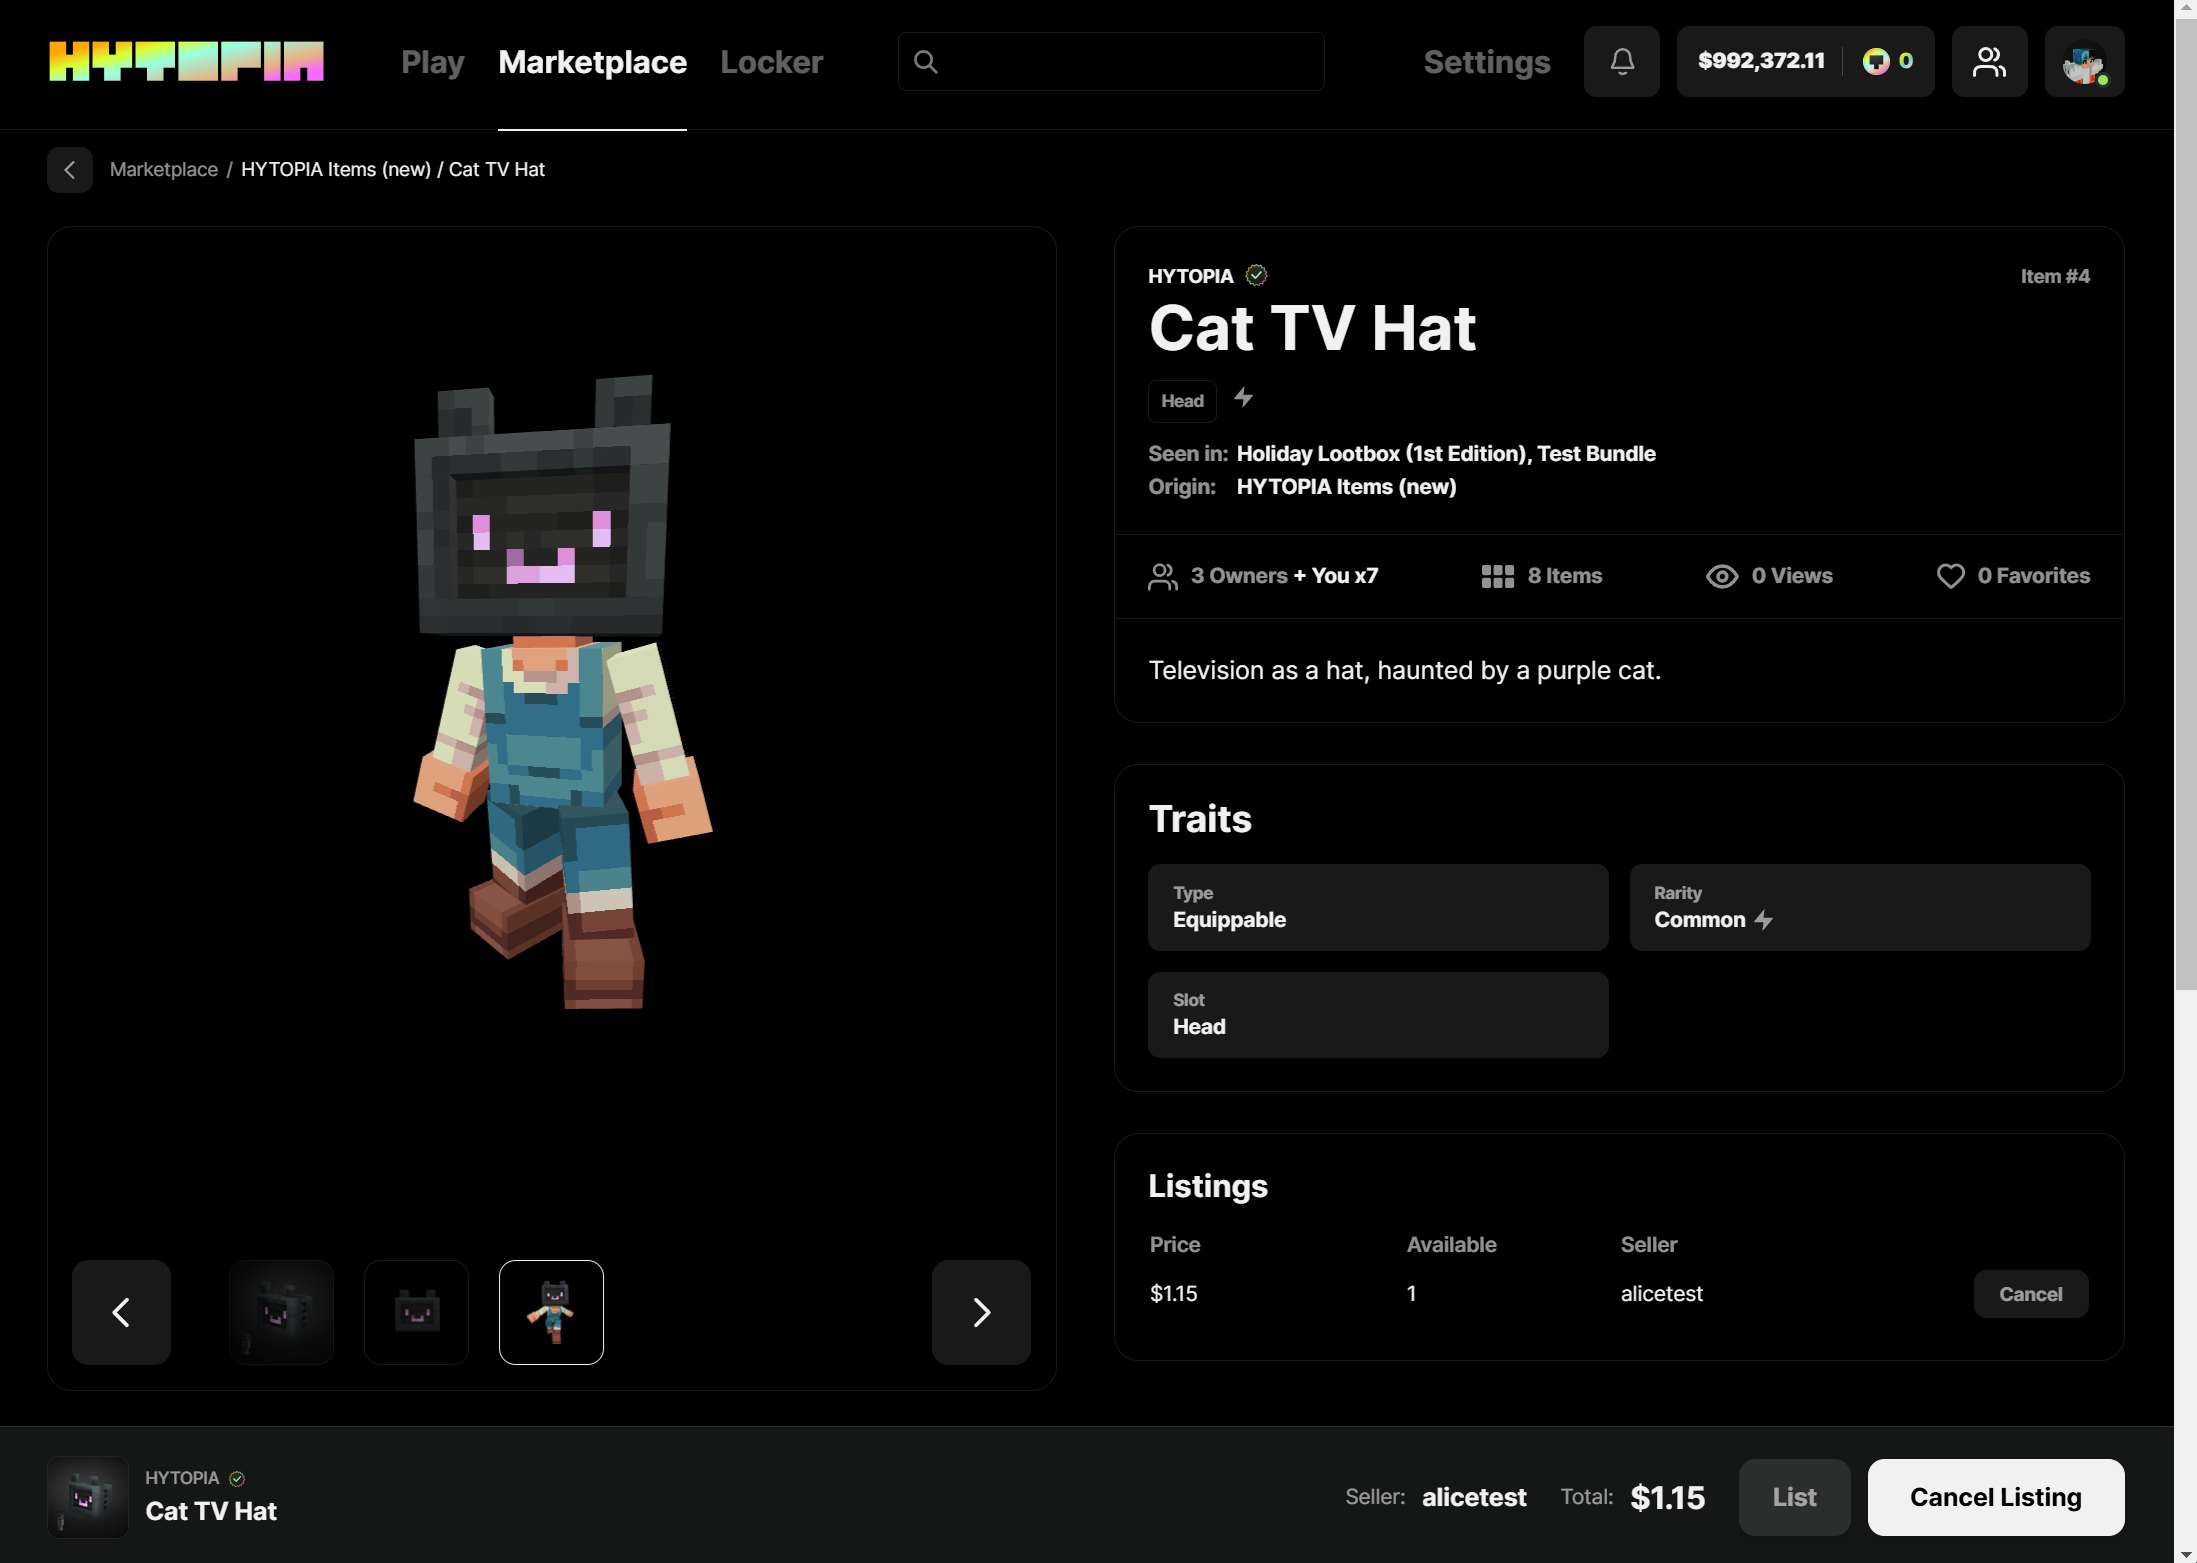Open the Locker tab
The image size is (2197, 1563).
[771, 62]
